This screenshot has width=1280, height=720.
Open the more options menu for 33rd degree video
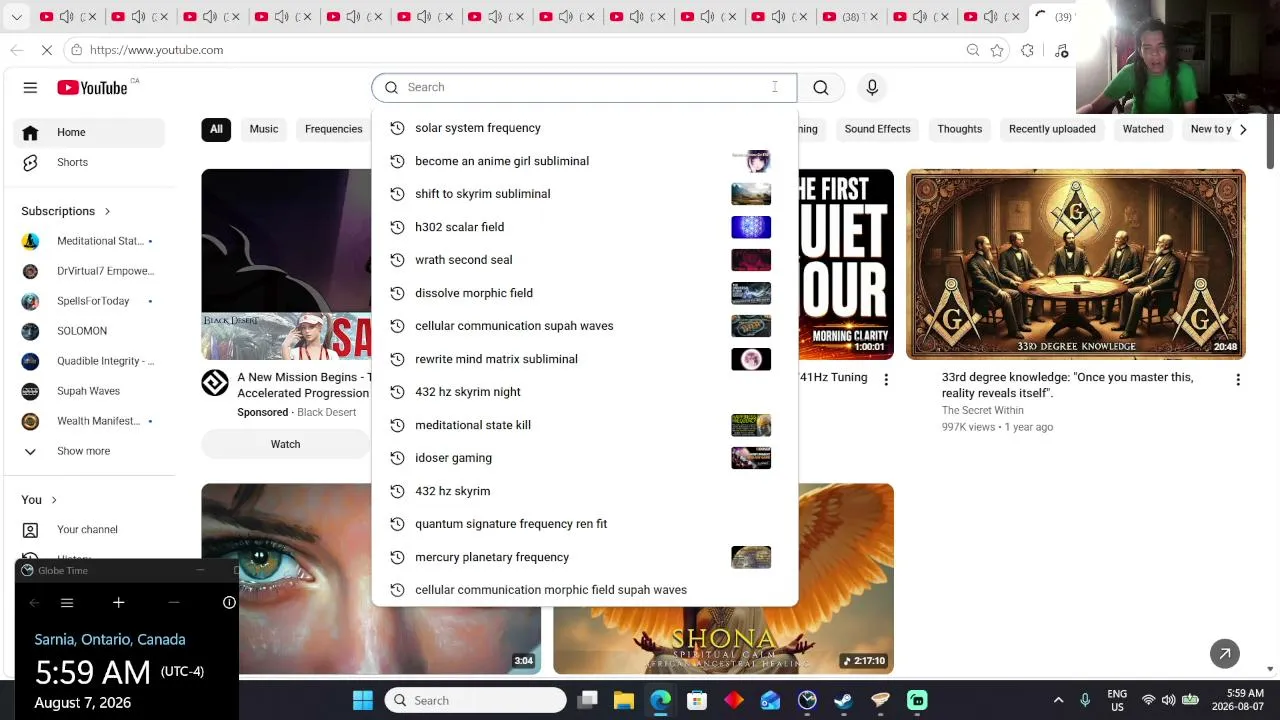(x=1238, y=380)
